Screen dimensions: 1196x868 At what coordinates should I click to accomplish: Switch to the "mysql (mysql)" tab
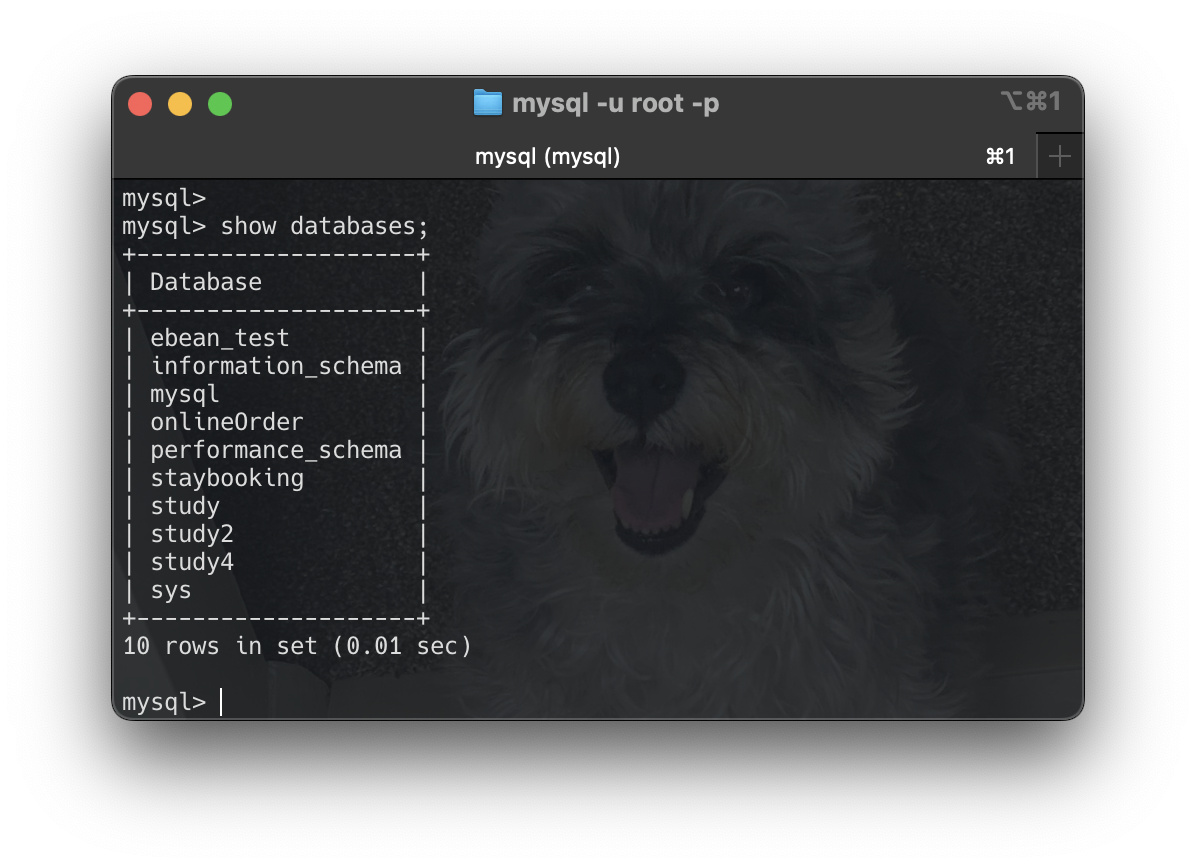[547, 156]
